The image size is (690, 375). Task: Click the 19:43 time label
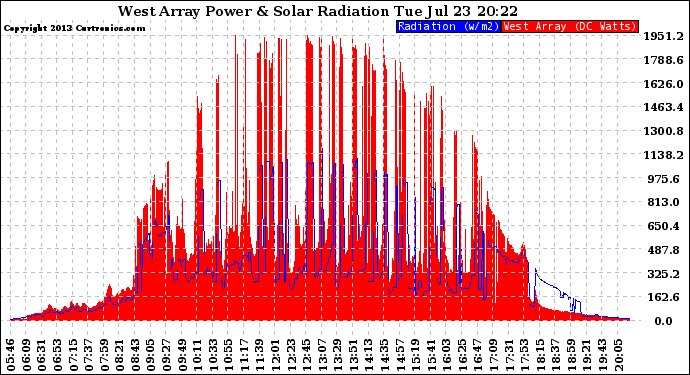[x=602, y=355]
